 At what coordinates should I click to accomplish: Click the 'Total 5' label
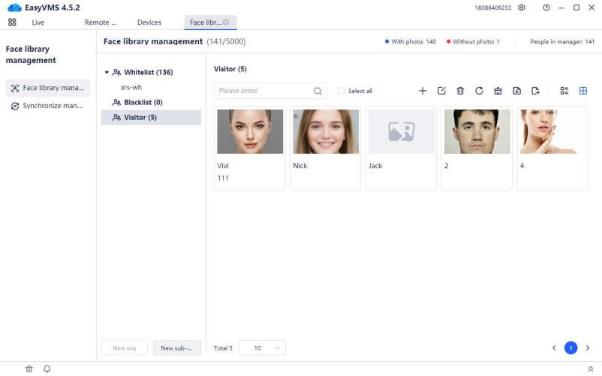pyautogui.click(x=223, y=348)
